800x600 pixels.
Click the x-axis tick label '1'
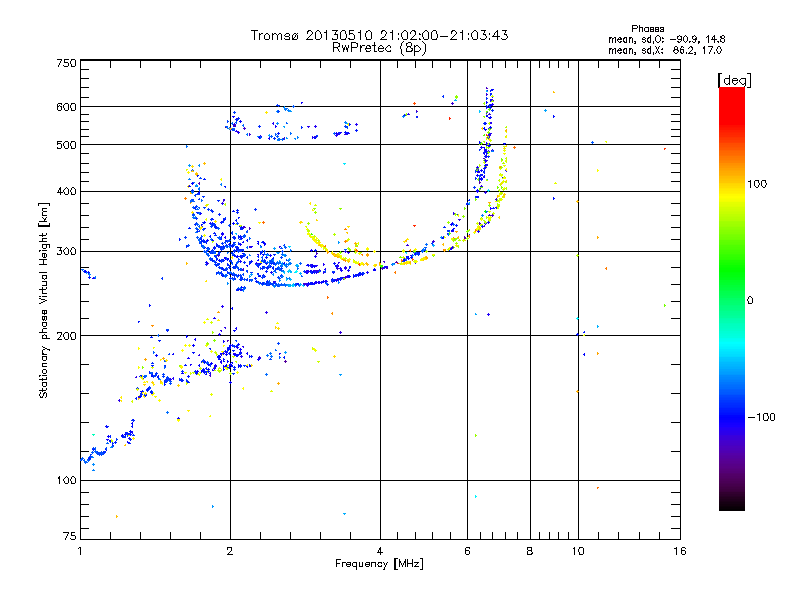(x=80, y=551)
